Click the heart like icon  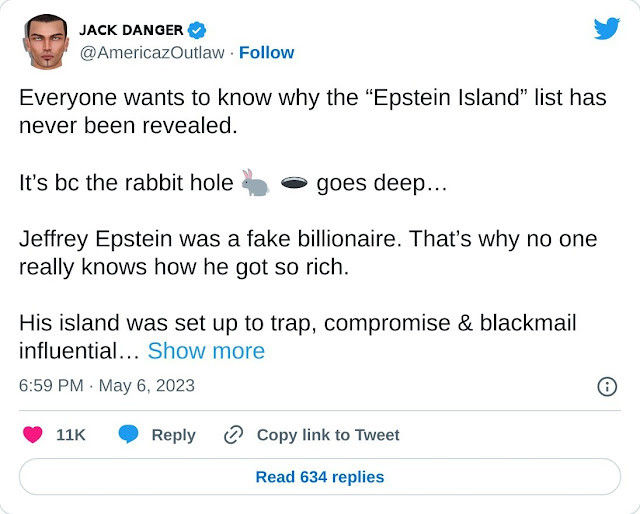(33, 435)
